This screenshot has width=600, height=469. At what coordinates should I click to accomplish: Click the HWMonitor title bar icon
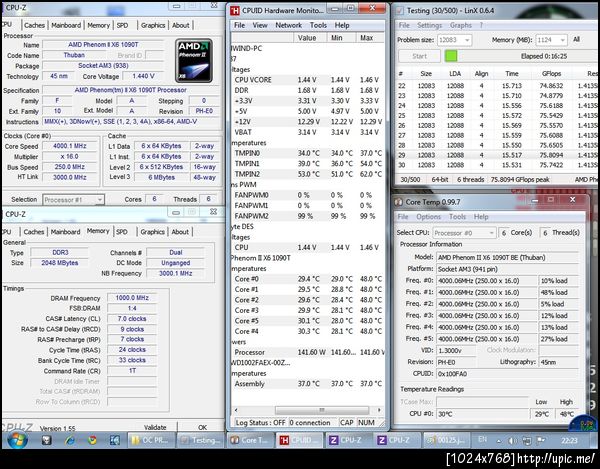point(235,10)
